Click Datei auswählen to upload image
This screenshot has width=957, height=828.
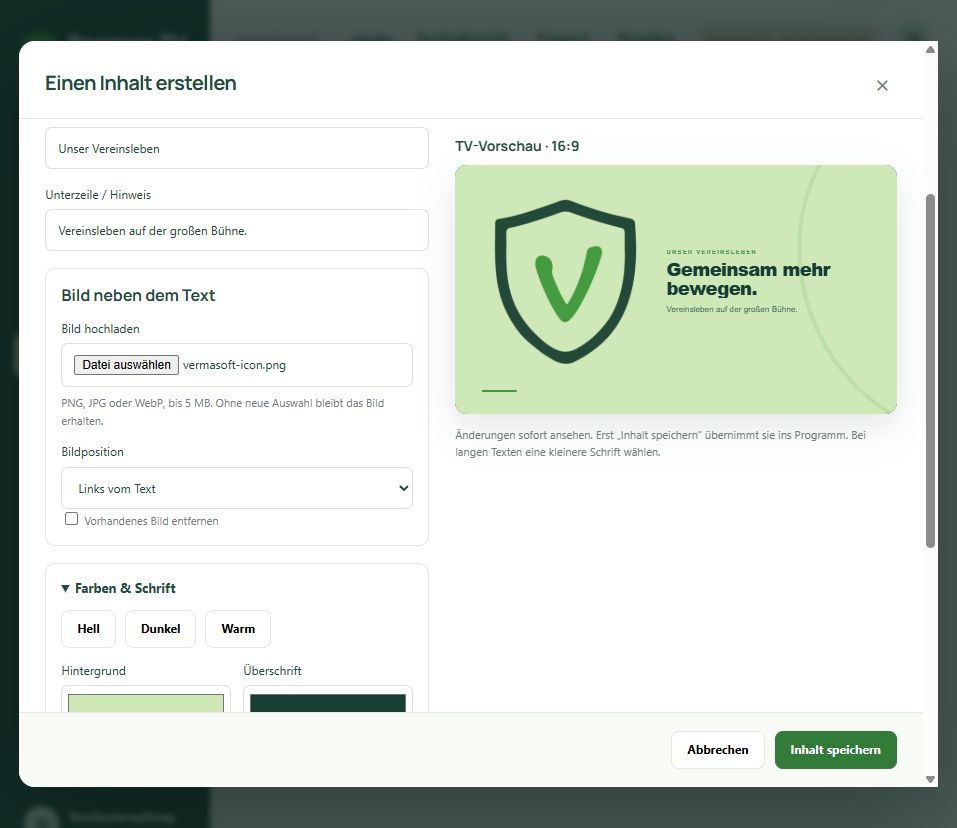(126, 365)
